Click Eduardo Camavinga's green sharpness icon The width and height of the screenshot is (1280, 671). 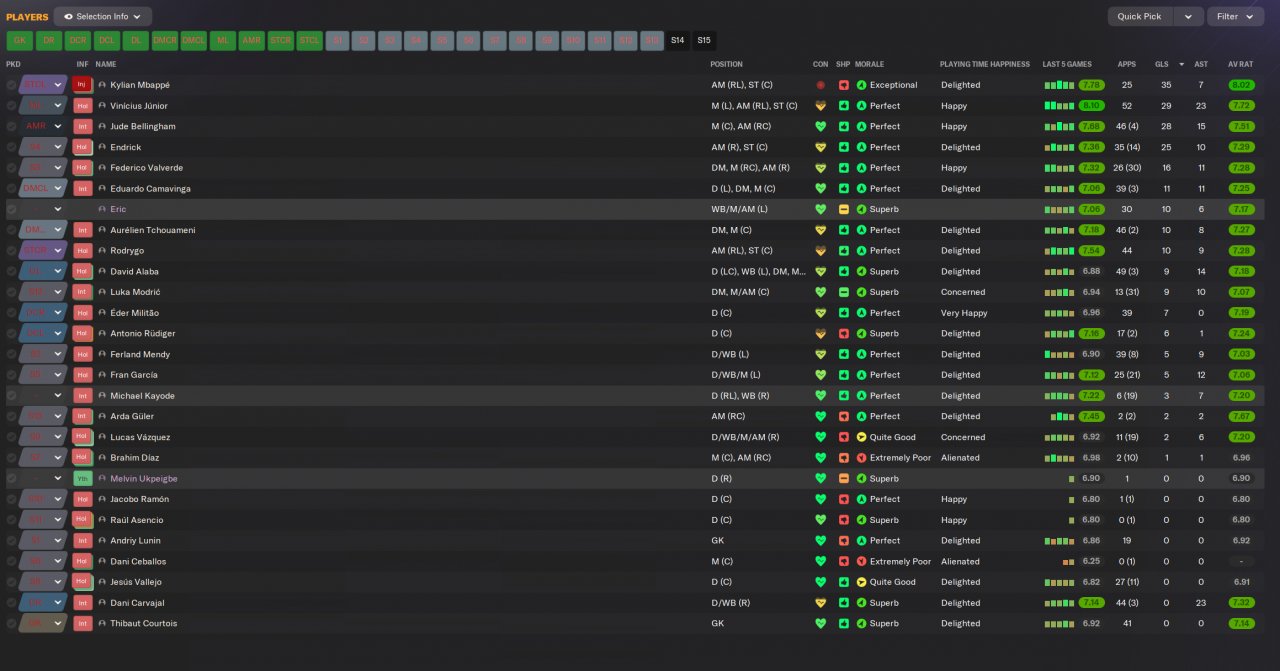843,188
